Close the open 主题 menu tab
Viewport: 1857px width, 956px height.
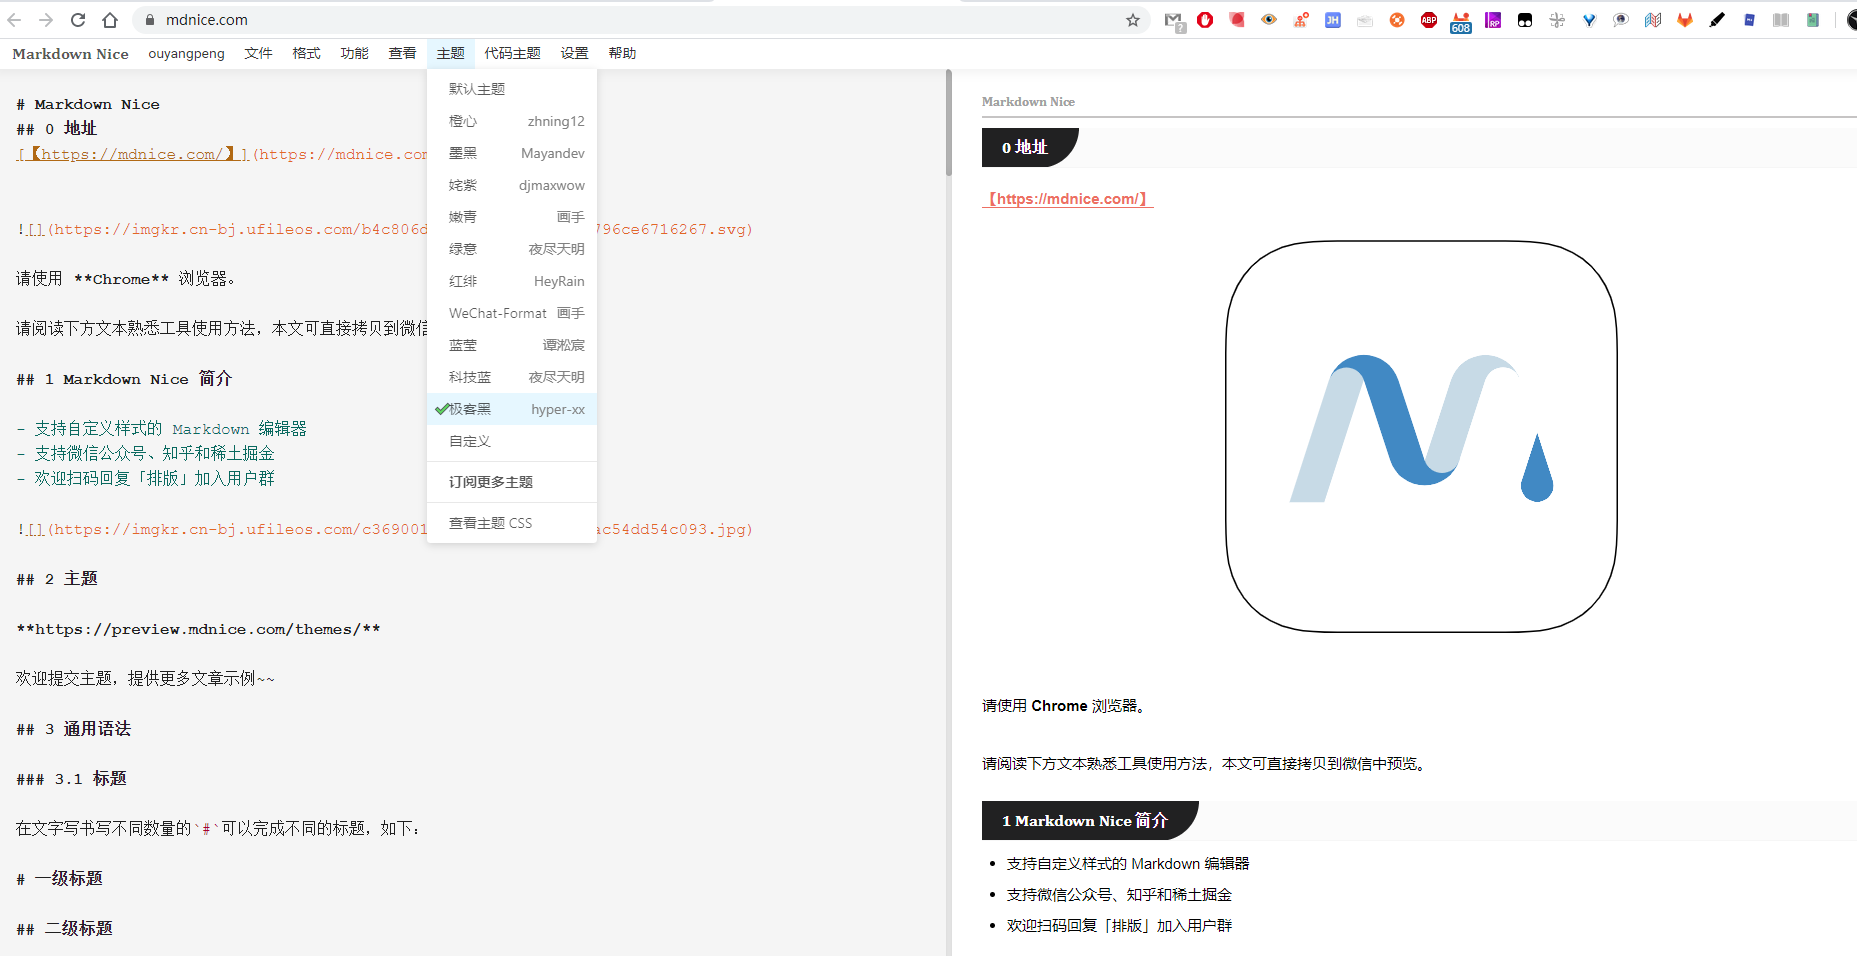coord(450,53)
